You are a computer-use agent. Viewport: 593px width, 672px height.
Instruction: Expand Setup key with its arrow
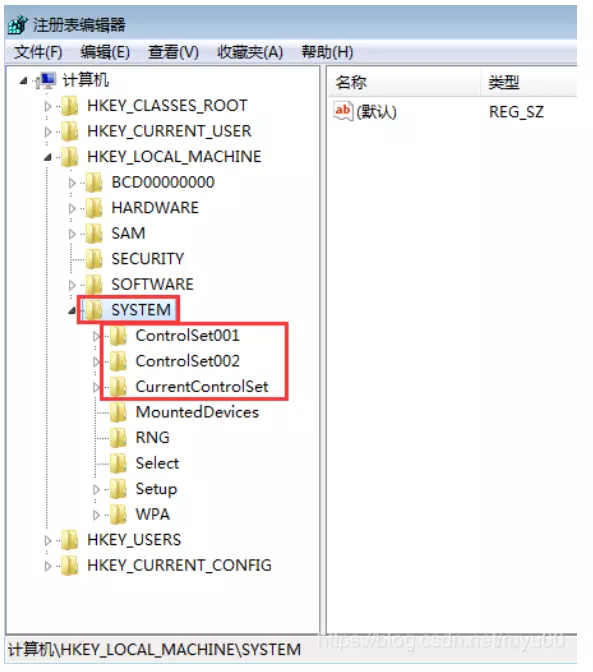96,489
